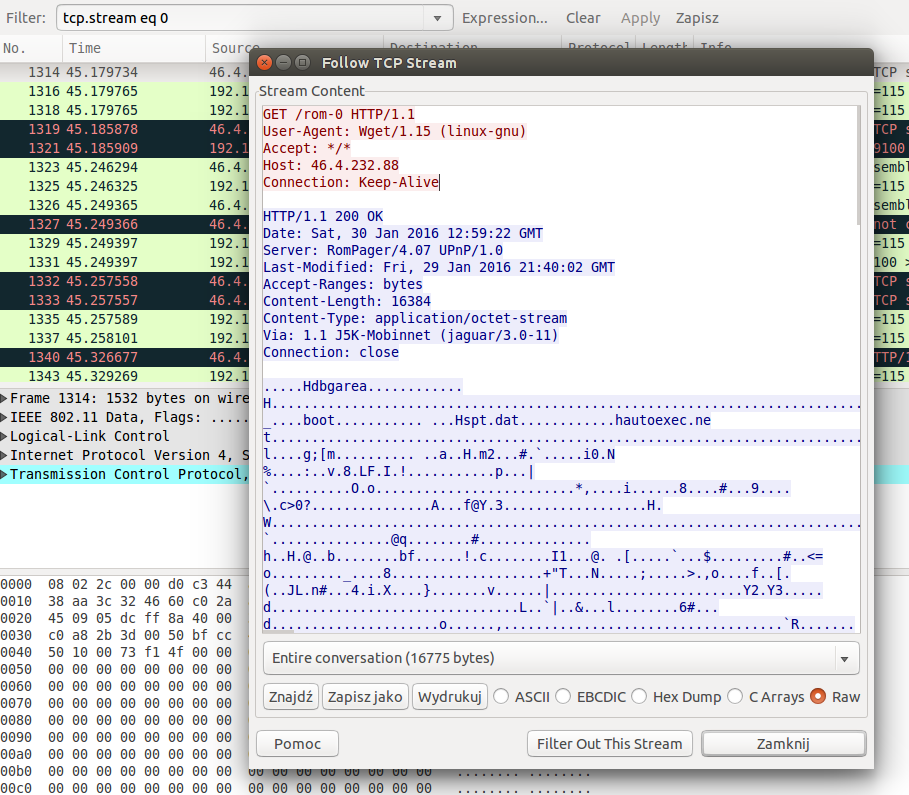Select the Raw radio button

pyautogui.click(x=818, y=696)
